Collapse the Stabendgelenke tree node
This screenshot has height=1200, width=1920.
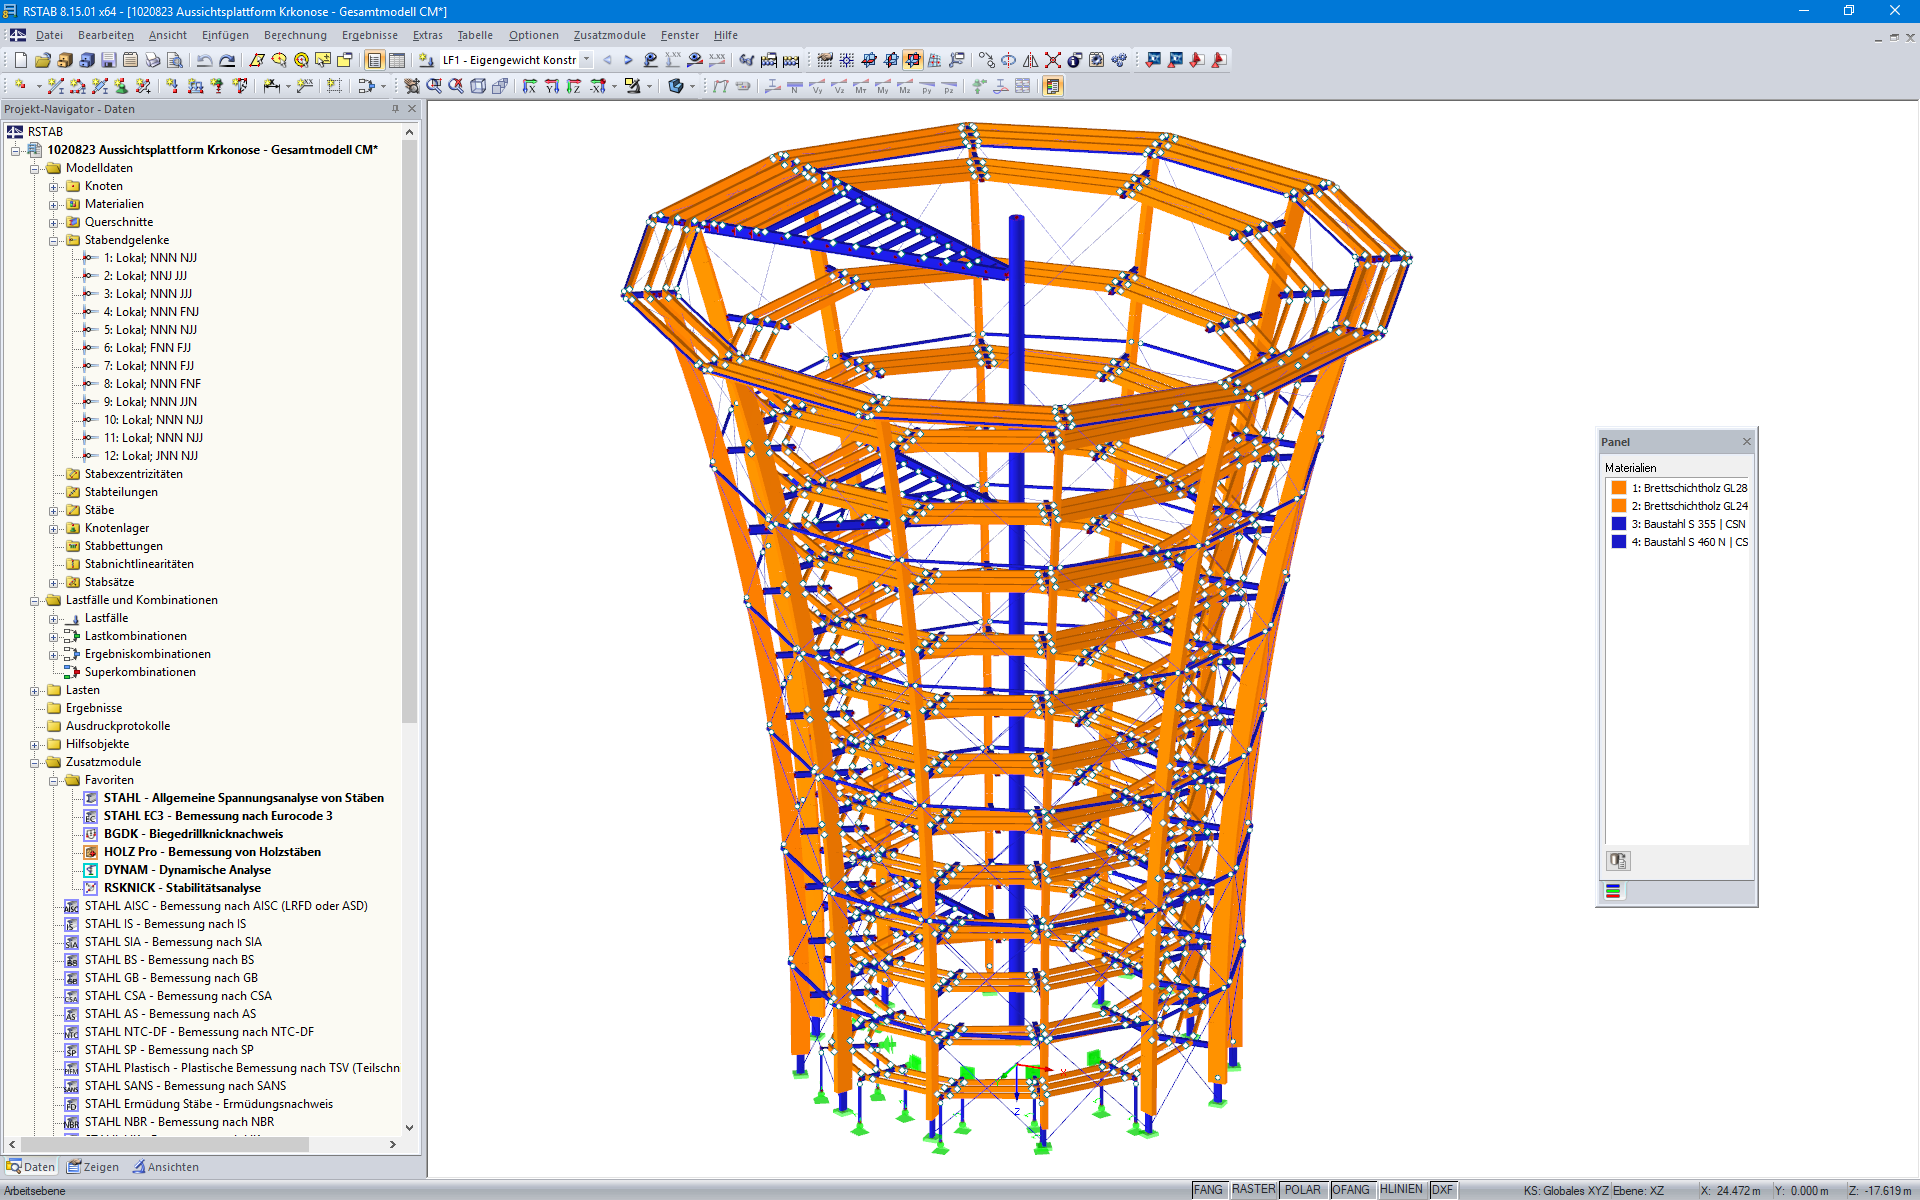(54, 241)
